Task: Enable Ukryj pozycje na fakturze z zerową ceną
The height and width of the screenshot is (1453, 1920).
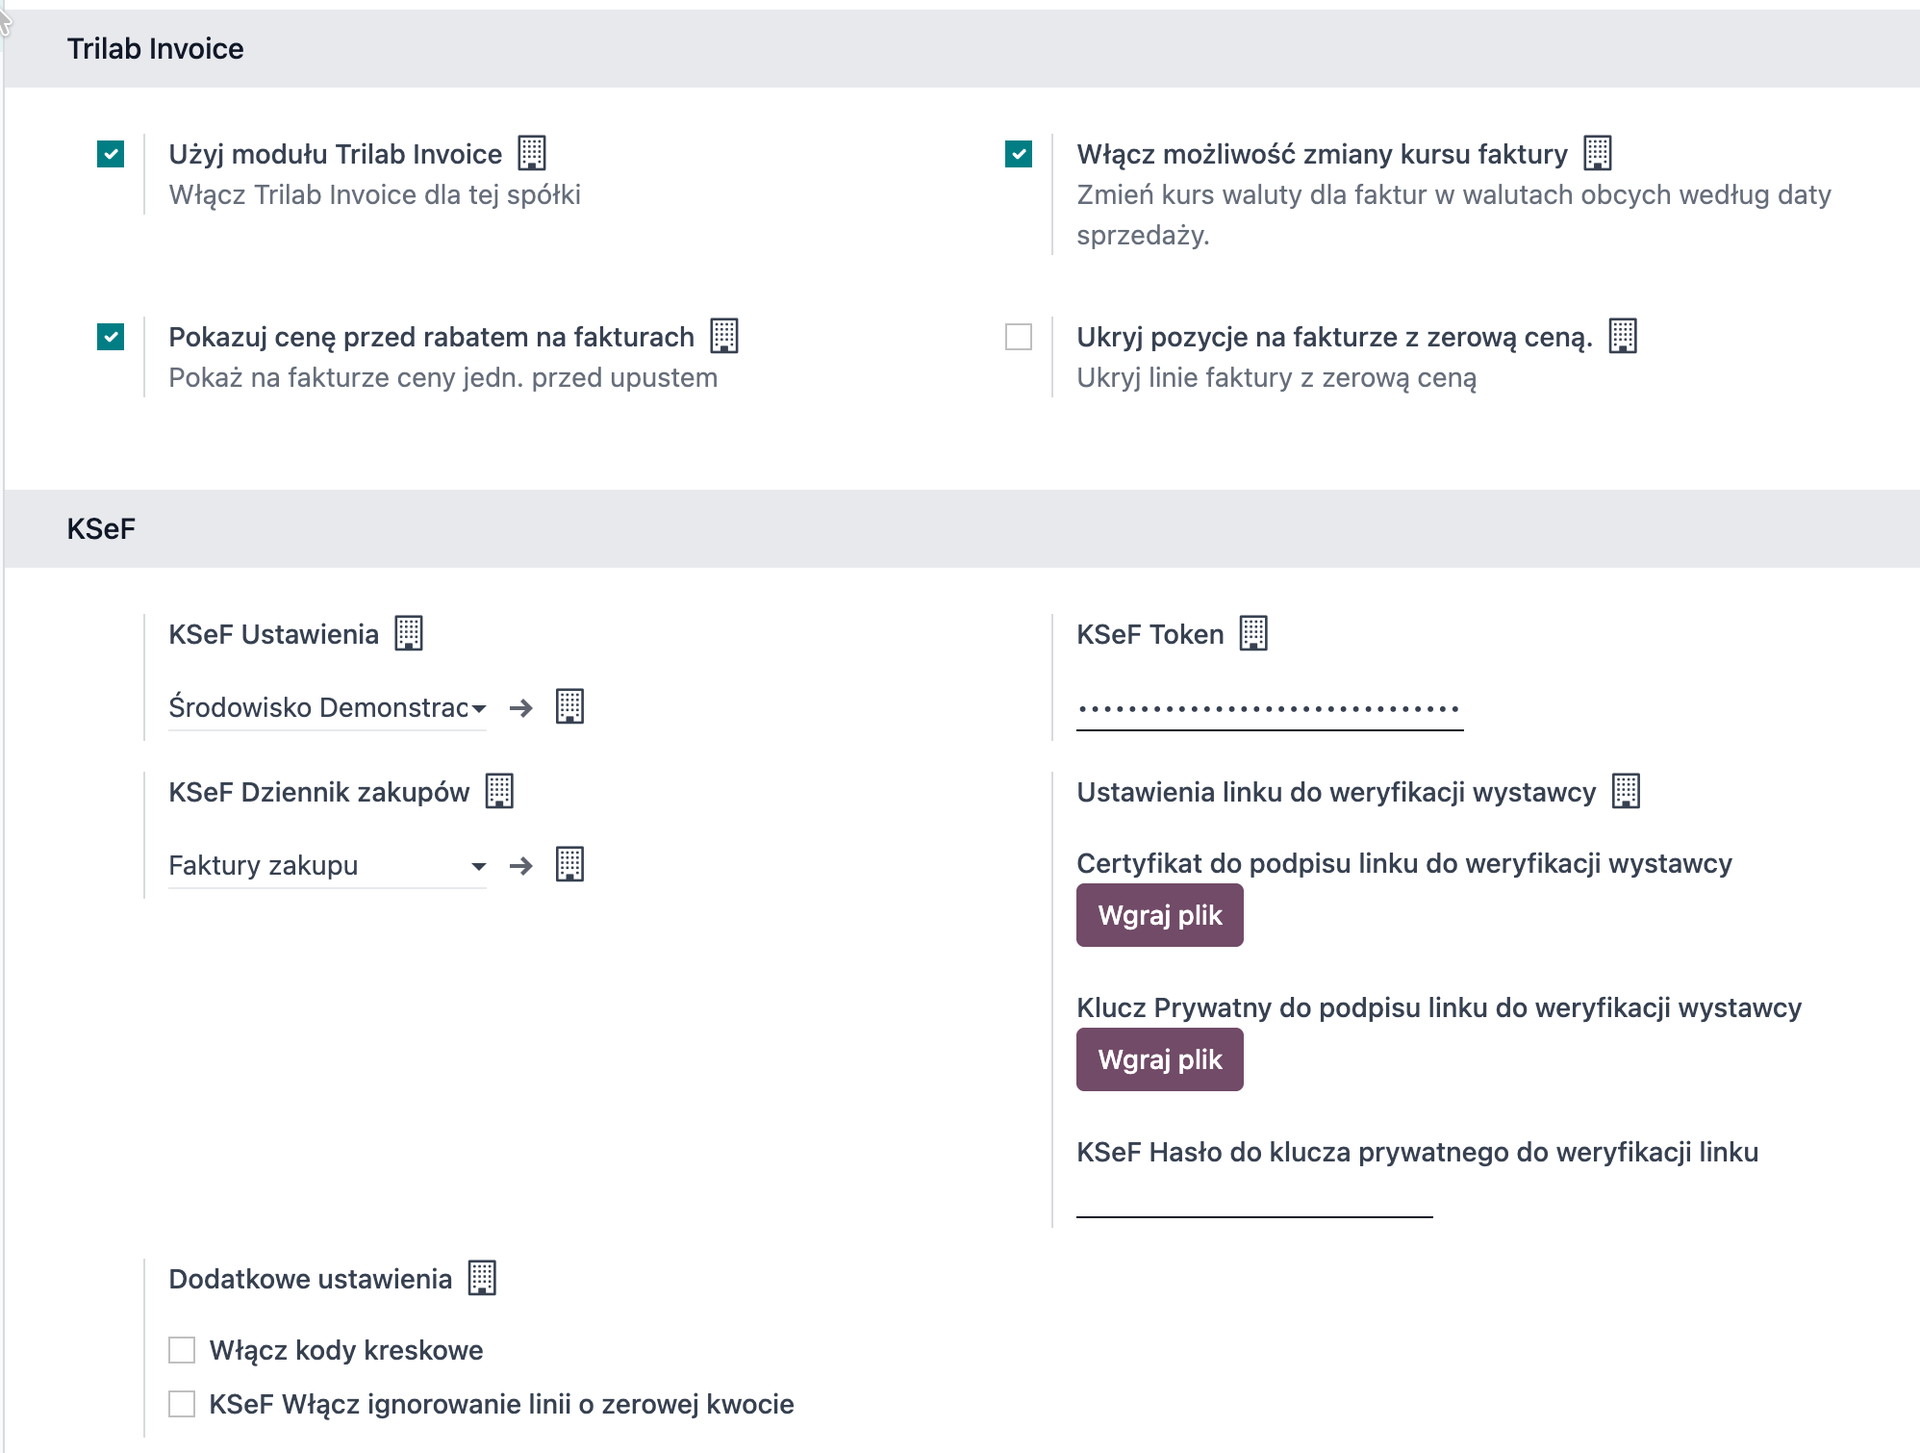Action: [1018, 337]
